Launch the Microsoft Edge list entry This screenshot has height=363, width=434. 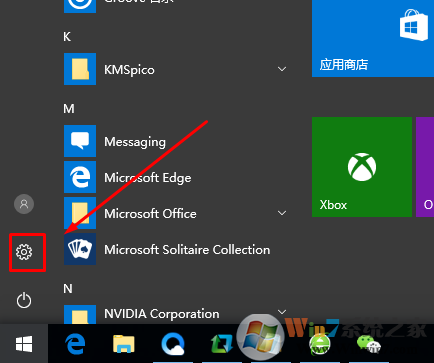[177, 177]
